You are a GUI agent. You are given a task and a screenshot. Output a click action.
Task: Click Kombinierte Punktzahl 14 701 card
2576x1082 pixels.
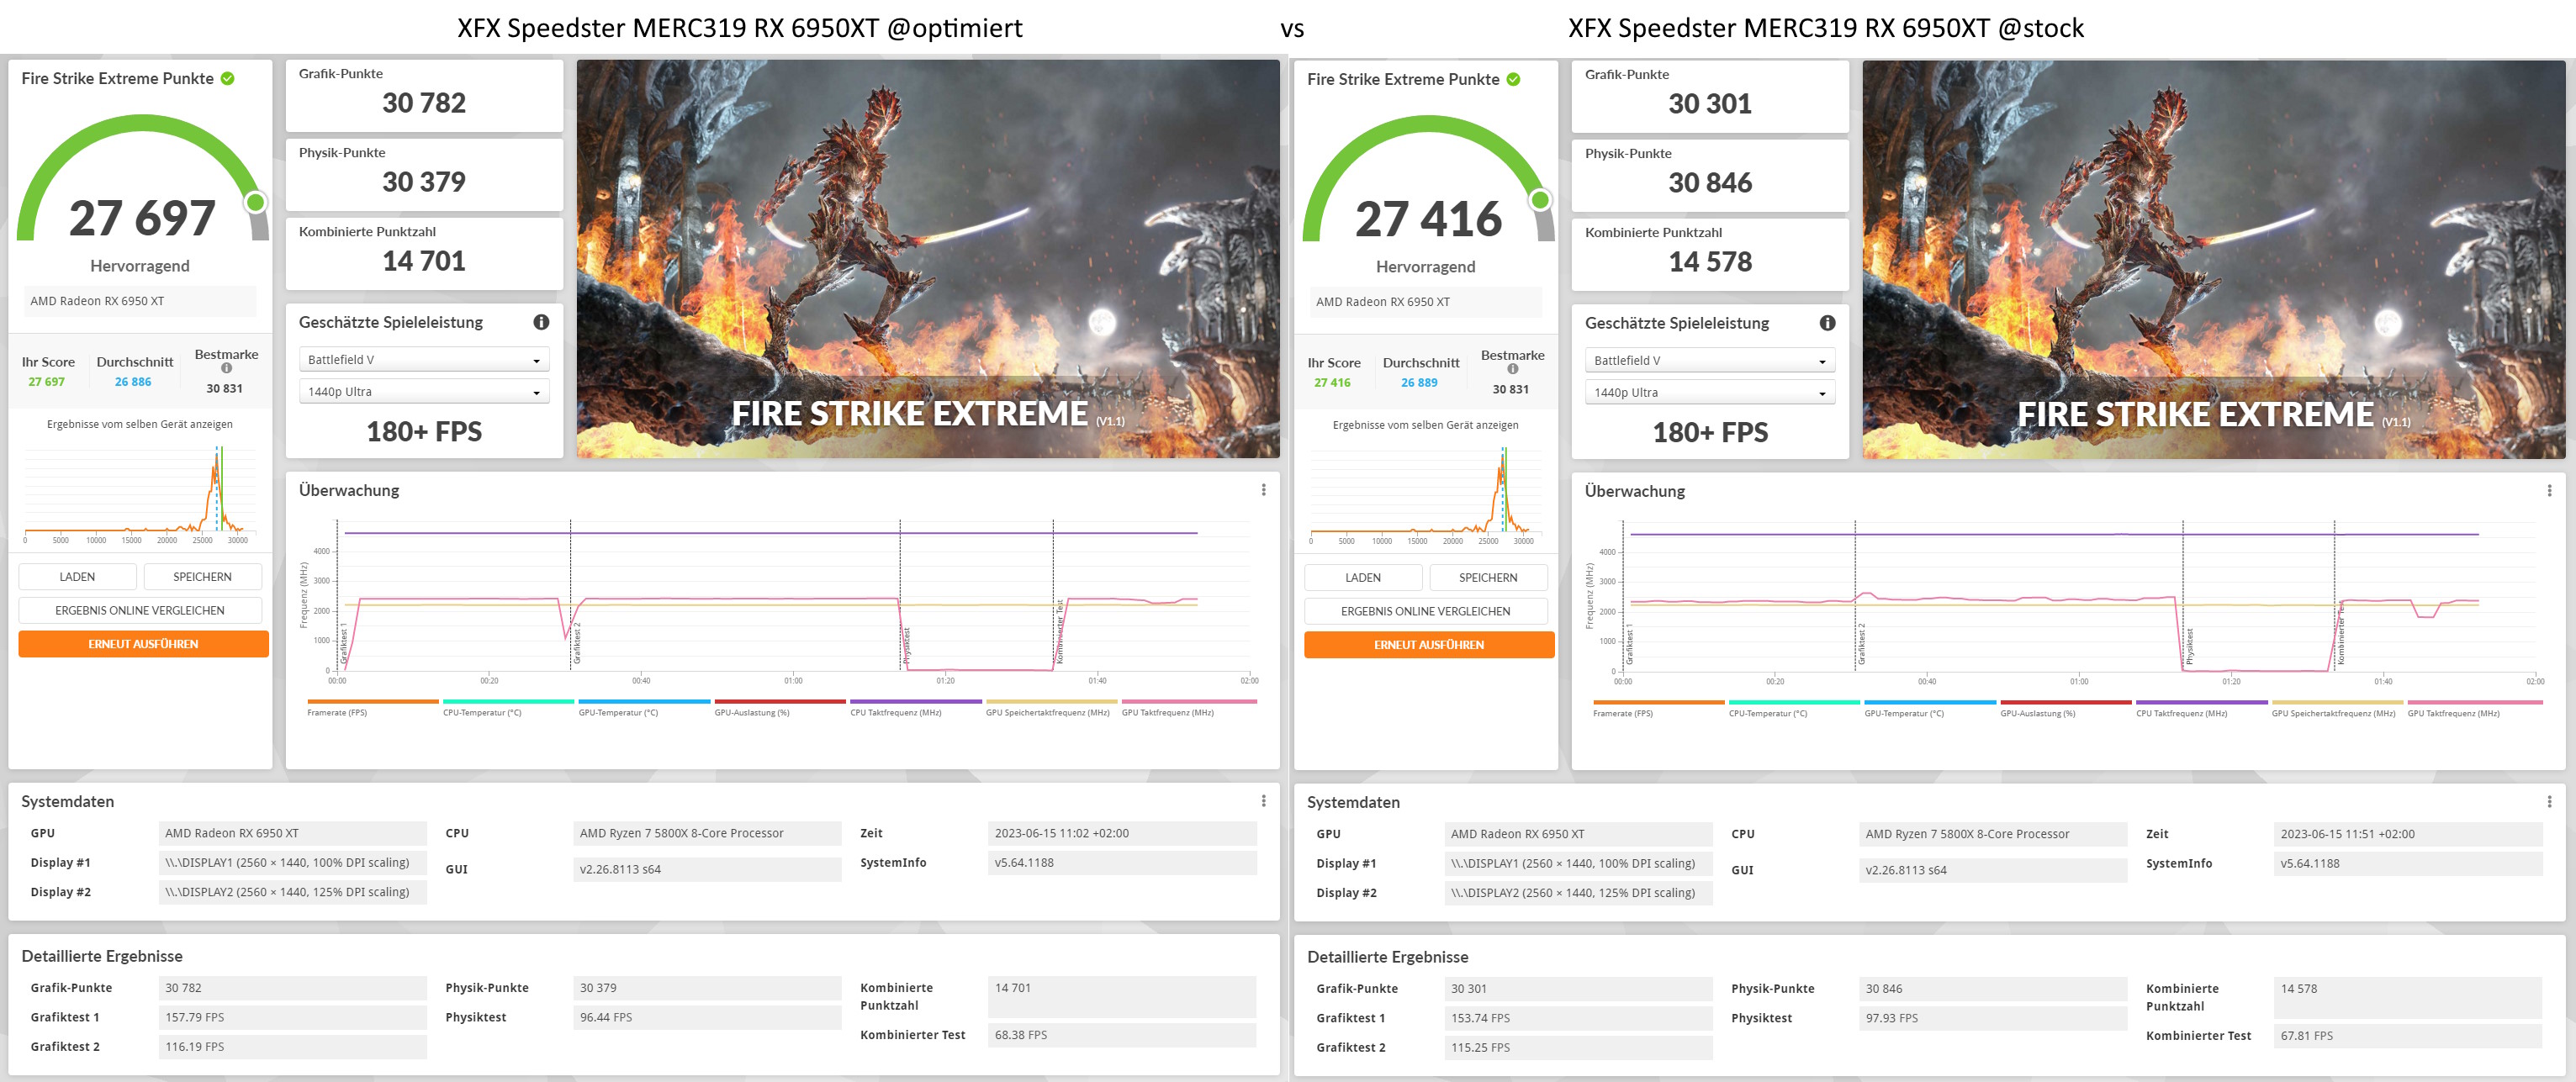pos(424,253)
